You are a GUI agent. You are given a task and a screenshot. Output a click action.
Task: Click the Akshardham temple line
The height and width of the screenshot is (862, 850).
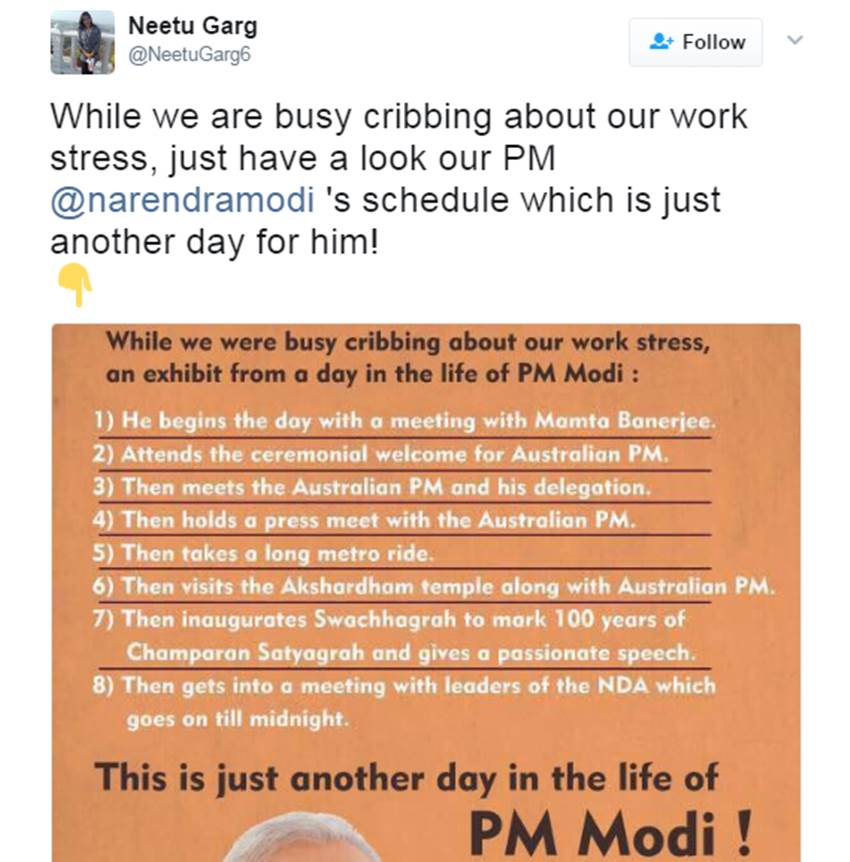(x=435, y=586)
